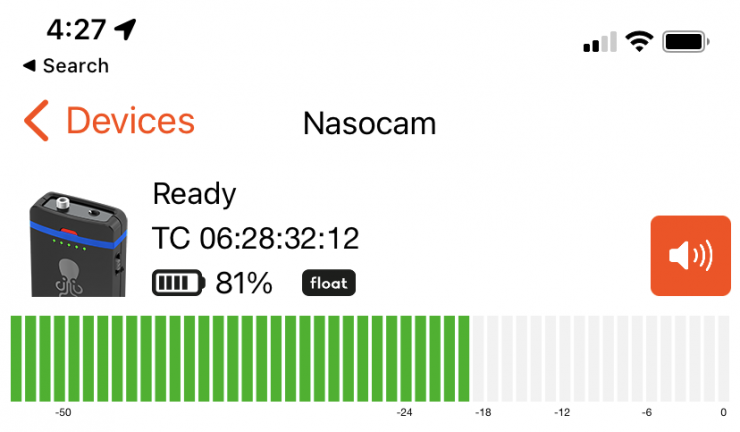Tap the Wi-Fi status icon
This screenshot has width=740, height=432.
click(x=637, y=42)
